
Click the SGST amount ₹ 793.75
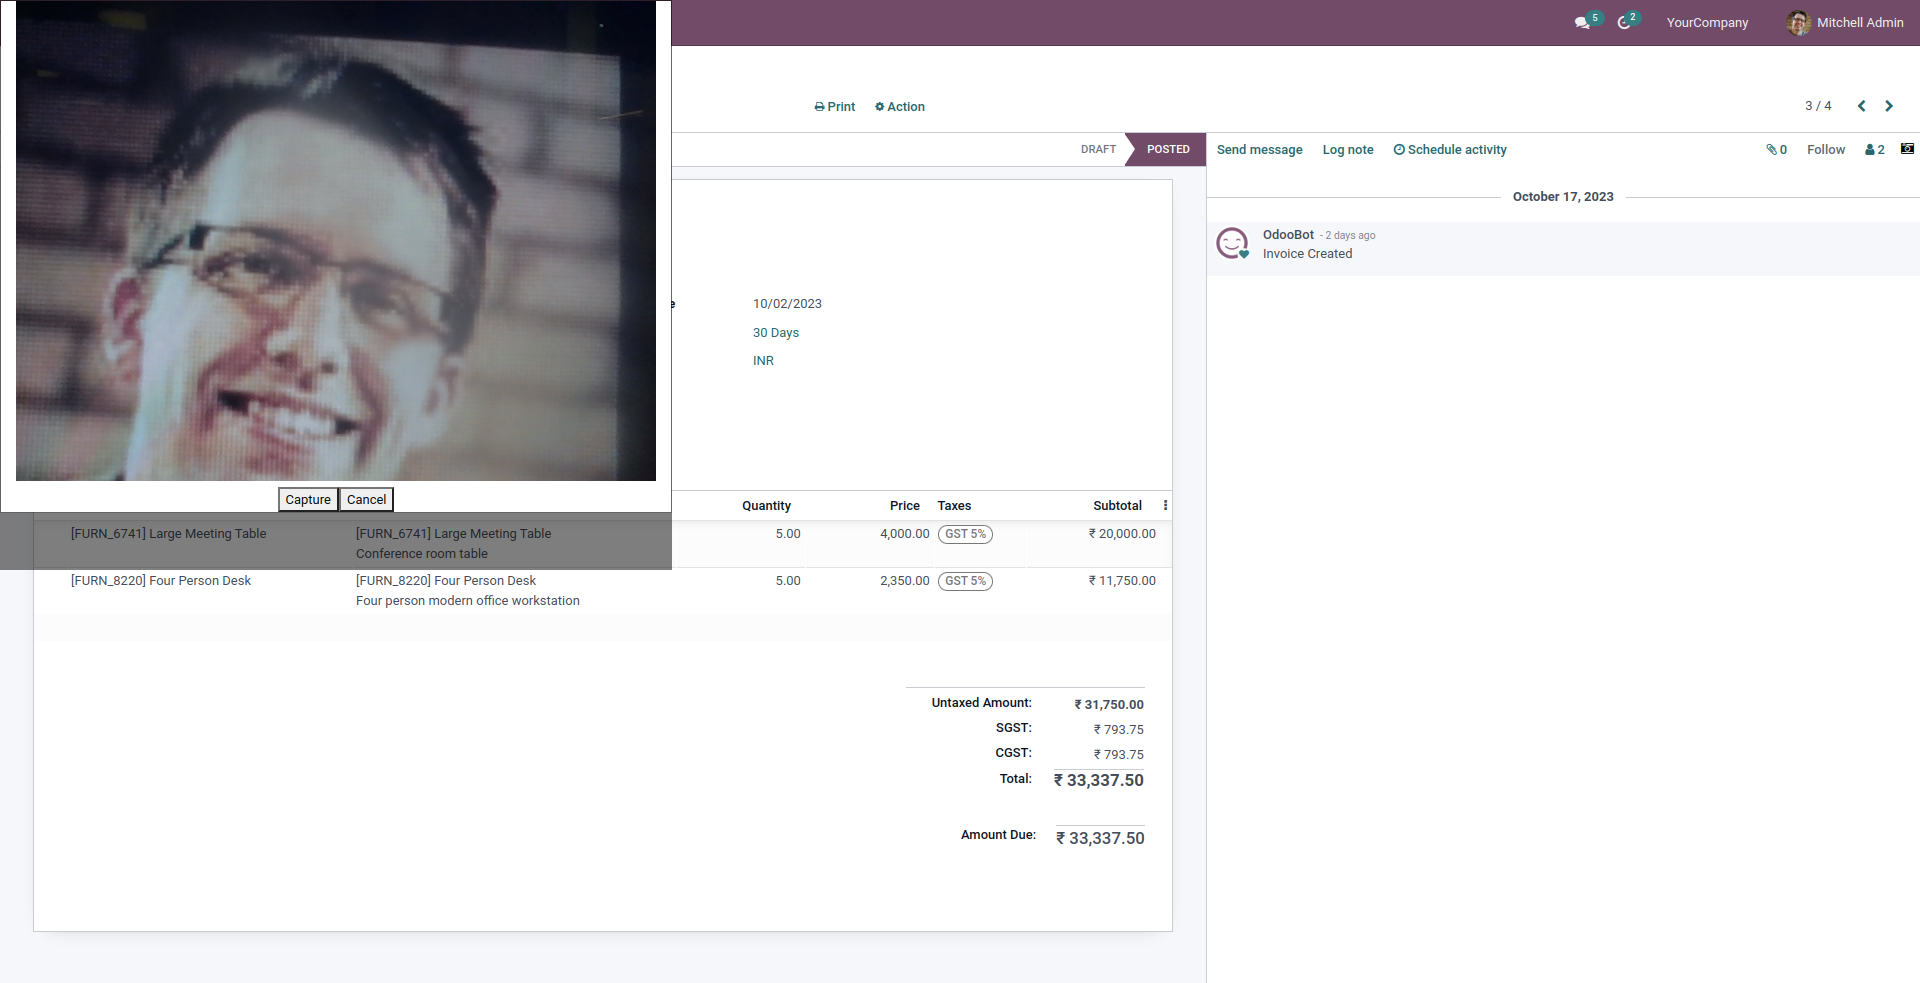pos(1119,730)
